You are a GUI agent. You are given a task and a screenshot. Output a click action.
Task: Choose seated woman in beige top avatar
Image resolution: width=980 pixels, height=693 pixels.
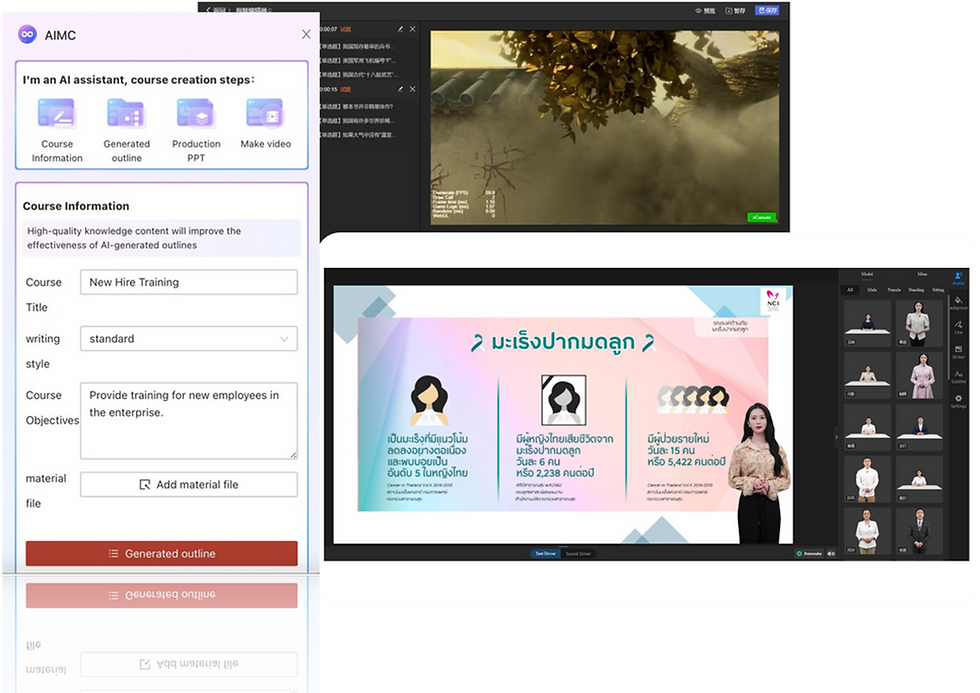pyautogui.click(x=868, y=375)
